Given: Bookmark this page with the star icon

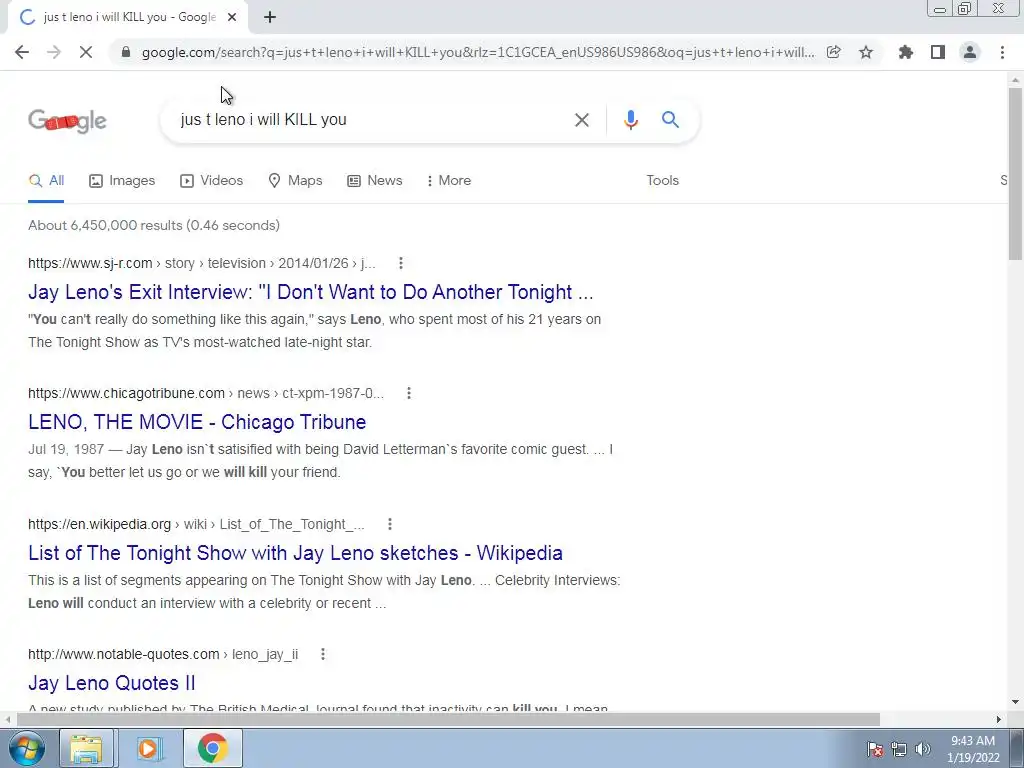Looking at the screenshot, I should pos(866,52).
